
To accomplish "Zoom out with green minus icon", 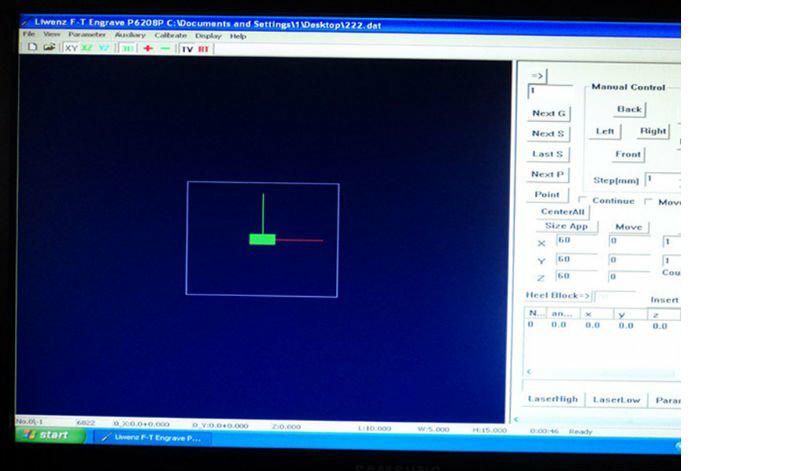I will click(x=165, y=47).
